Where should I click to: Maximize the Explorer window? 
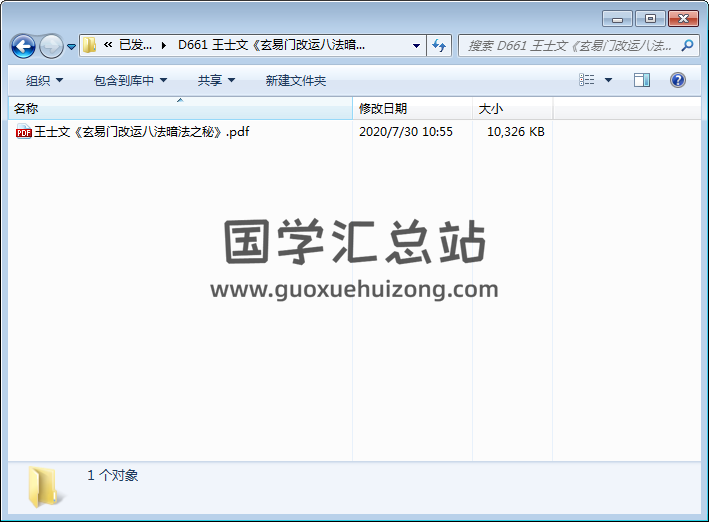[650, 19]
